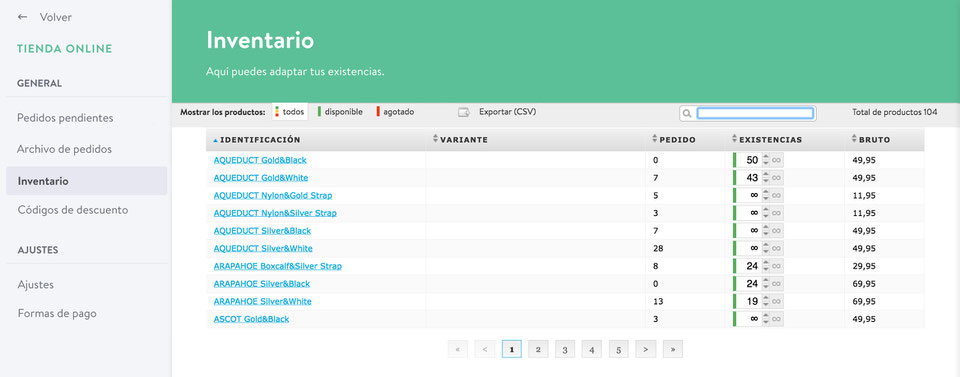This screenshot has height=377, width=960.
Task: Open Pedidos pendientes in sidebar
Action: [x=65, y=118]
